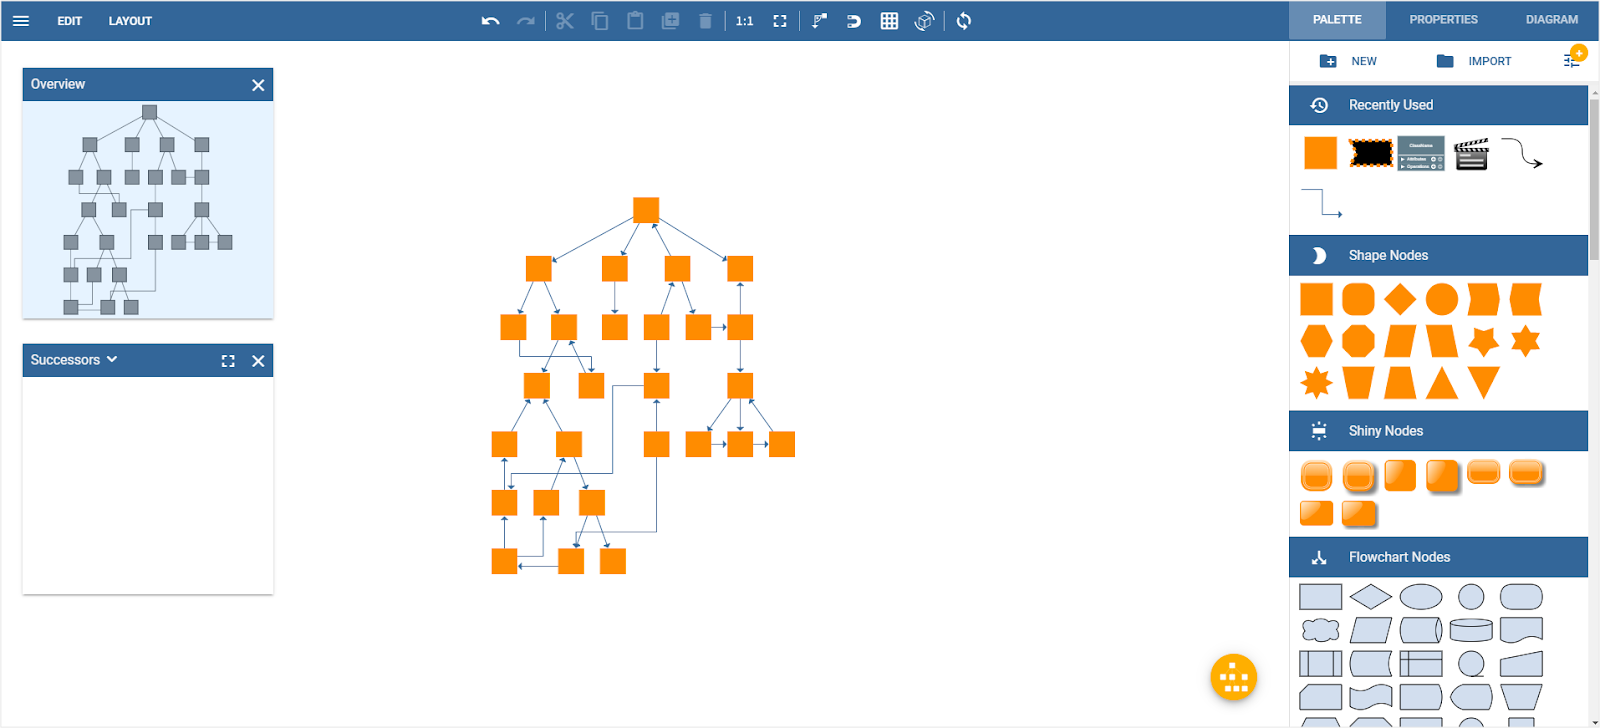Collapse the Shiny Nodes section
This screenshot has width=1600, height=728.
click(x=1438, y=431)
